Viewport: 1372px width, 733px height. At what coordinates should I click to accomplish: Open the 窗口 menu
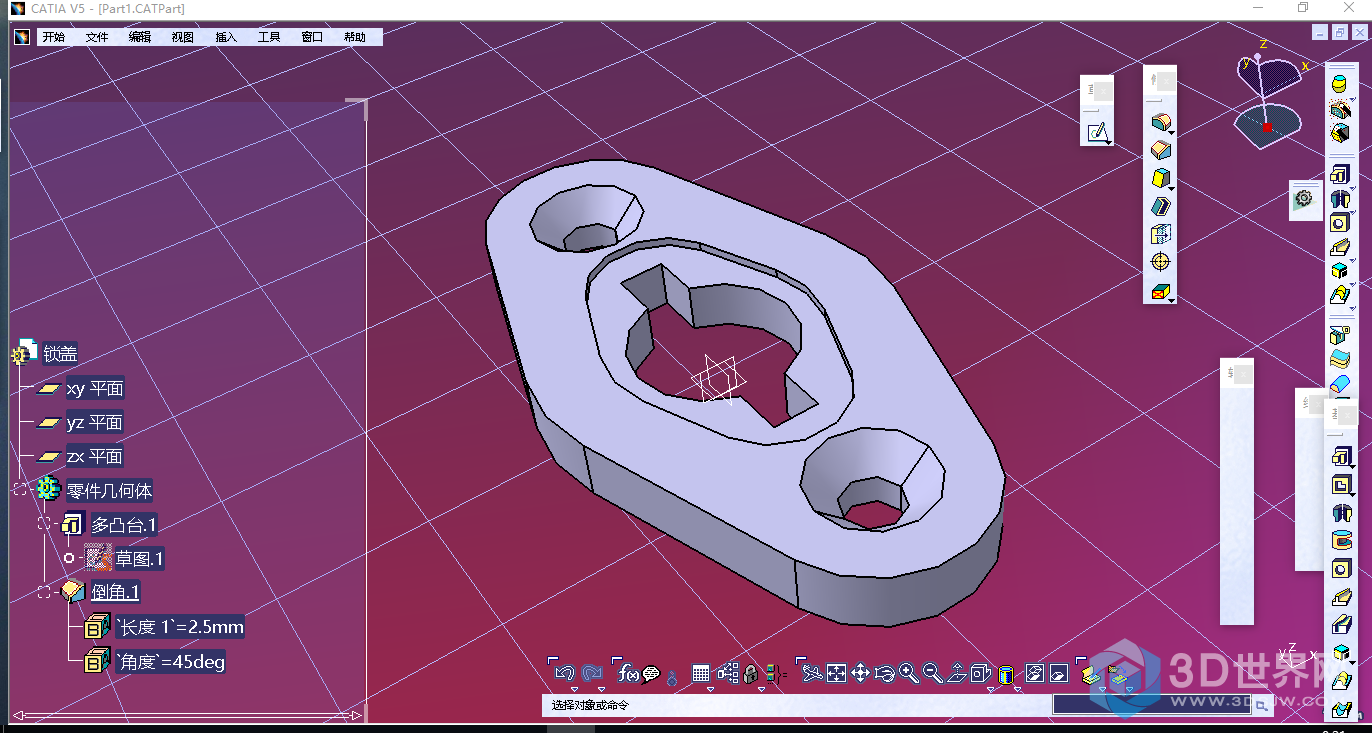click(x=312, y=37)
